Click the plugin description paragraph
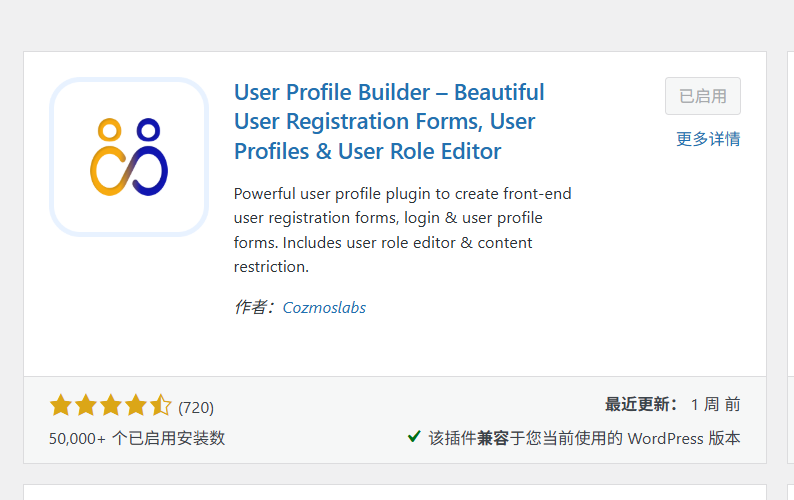 [403, 230]
